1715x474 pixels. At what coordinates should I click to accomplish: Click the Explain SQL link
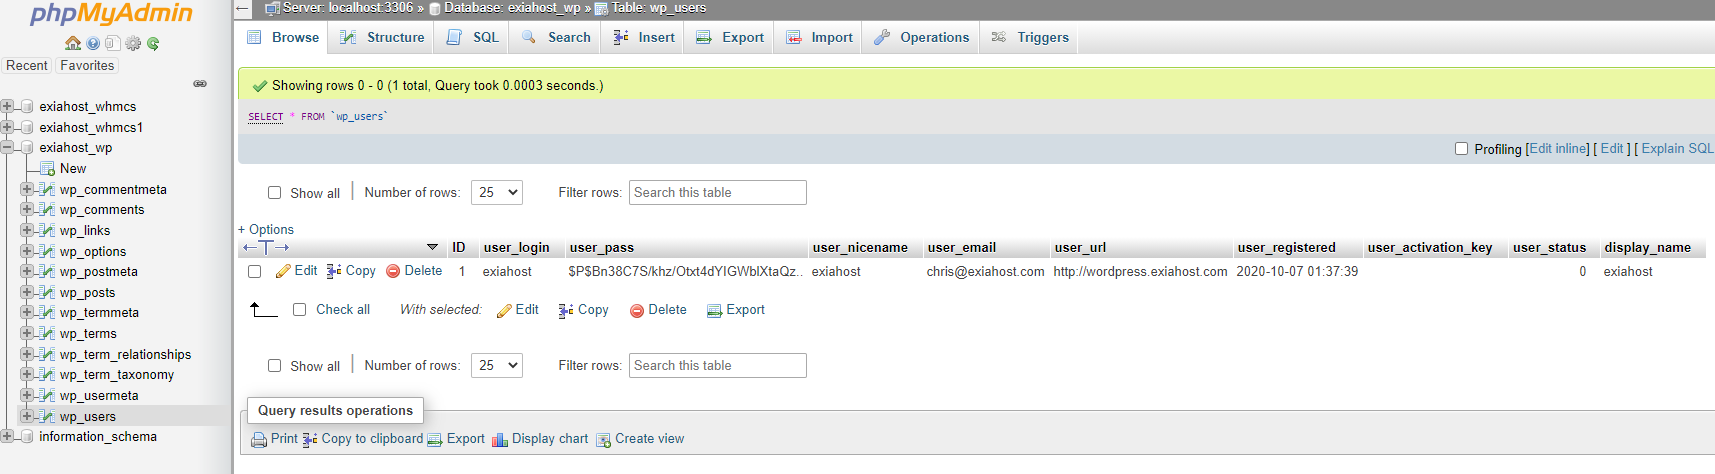[1677, 148]
